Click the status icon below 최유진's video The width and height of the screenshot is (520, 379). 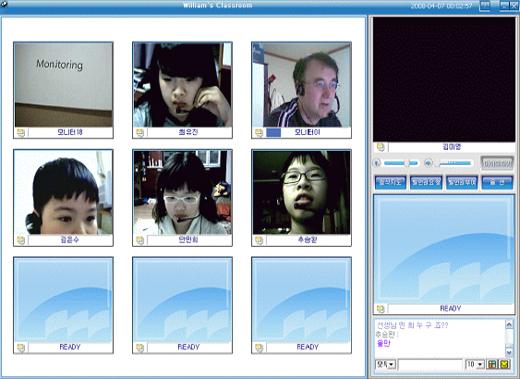pyautogui.click(x=140, y=133)
